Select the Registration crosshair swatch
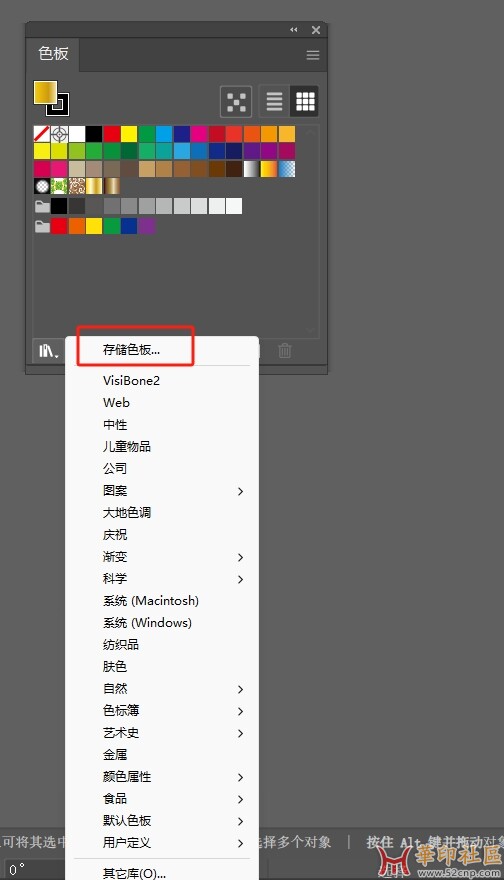Image resolution: width=504 pixels, height=880 pixels. (x=59, y=134)
